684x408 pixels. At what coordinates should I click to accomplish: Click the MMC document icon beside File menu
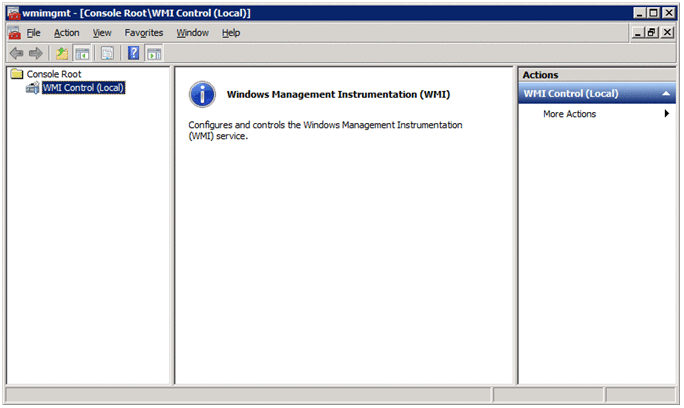14,33
